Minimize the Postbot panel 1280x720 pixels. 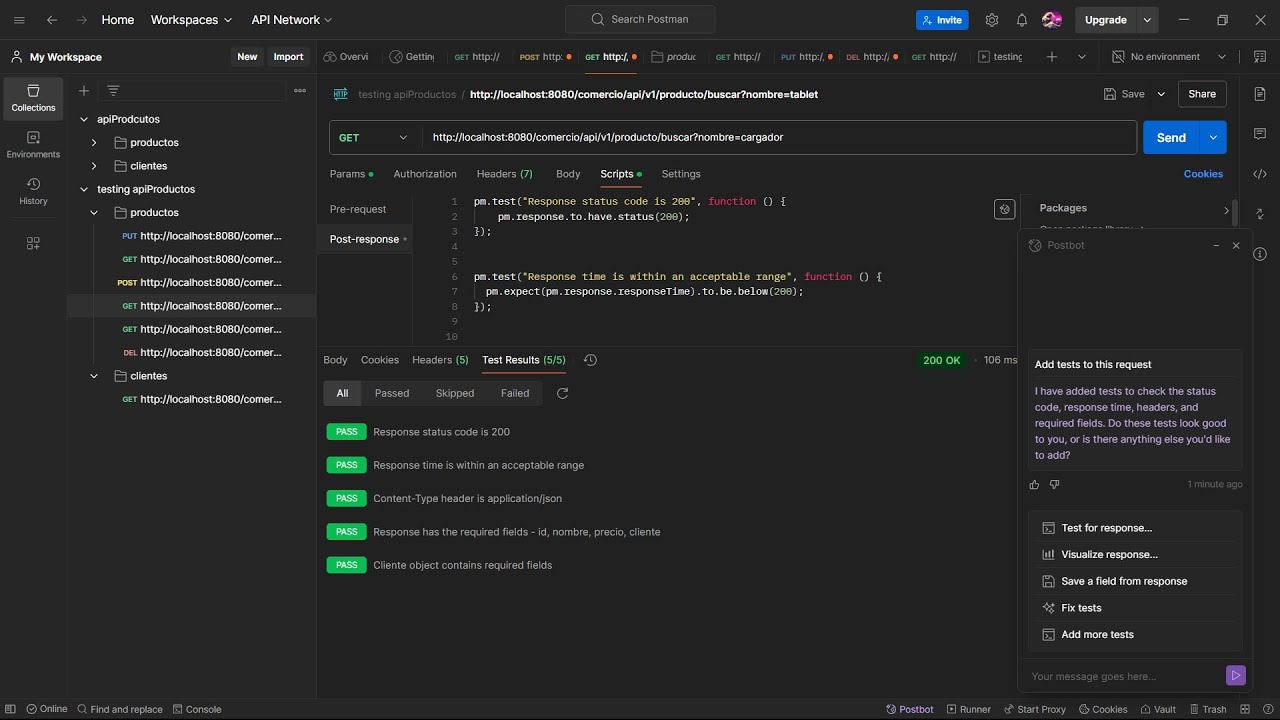[1216, 245]
